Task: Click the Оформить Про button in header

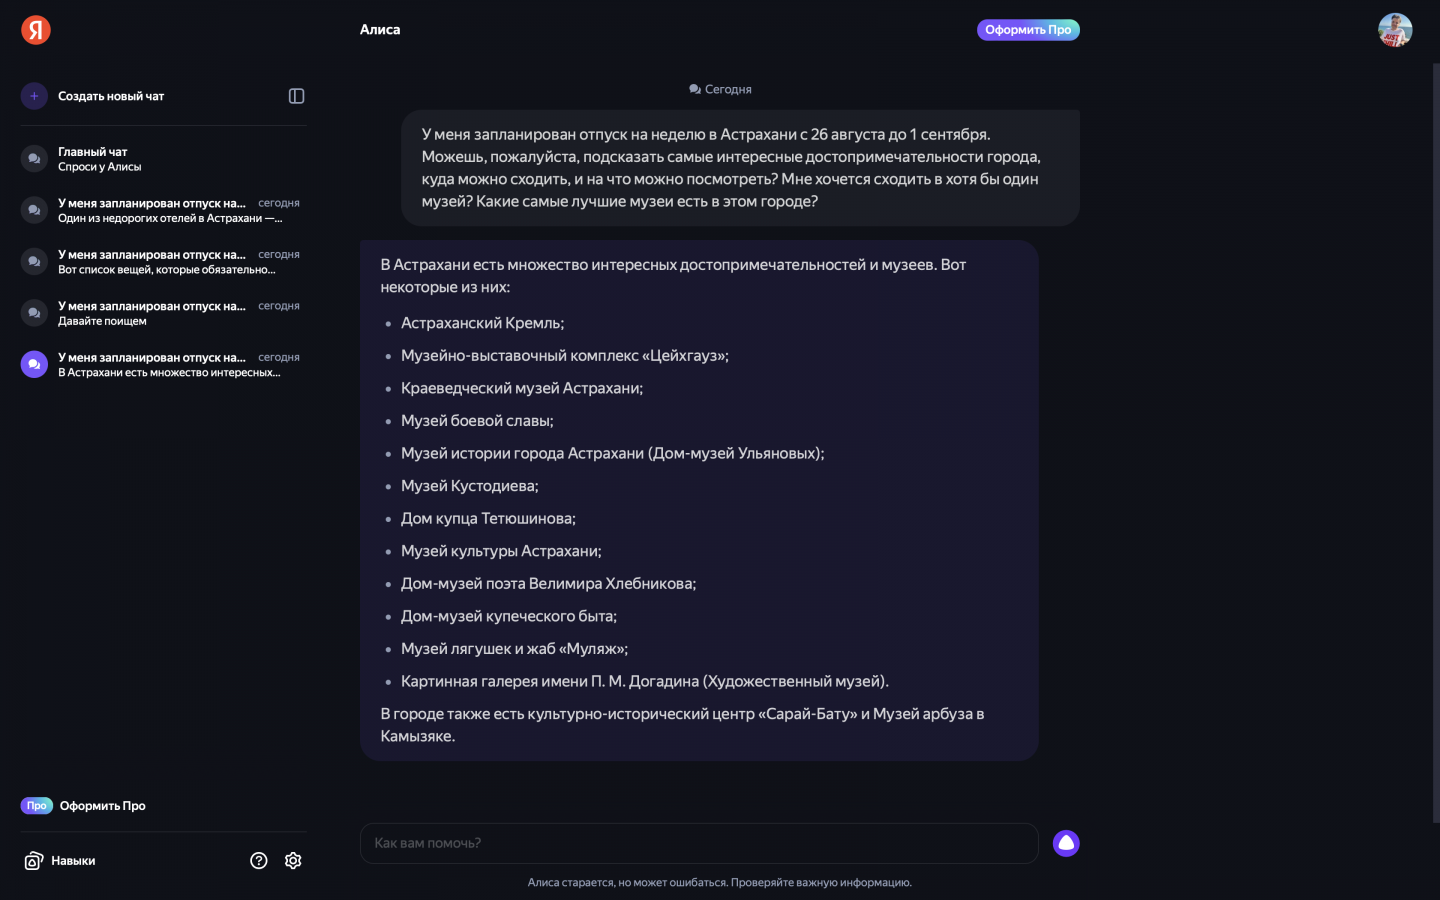Action: pyautogui.click(x=1028, y=30)
